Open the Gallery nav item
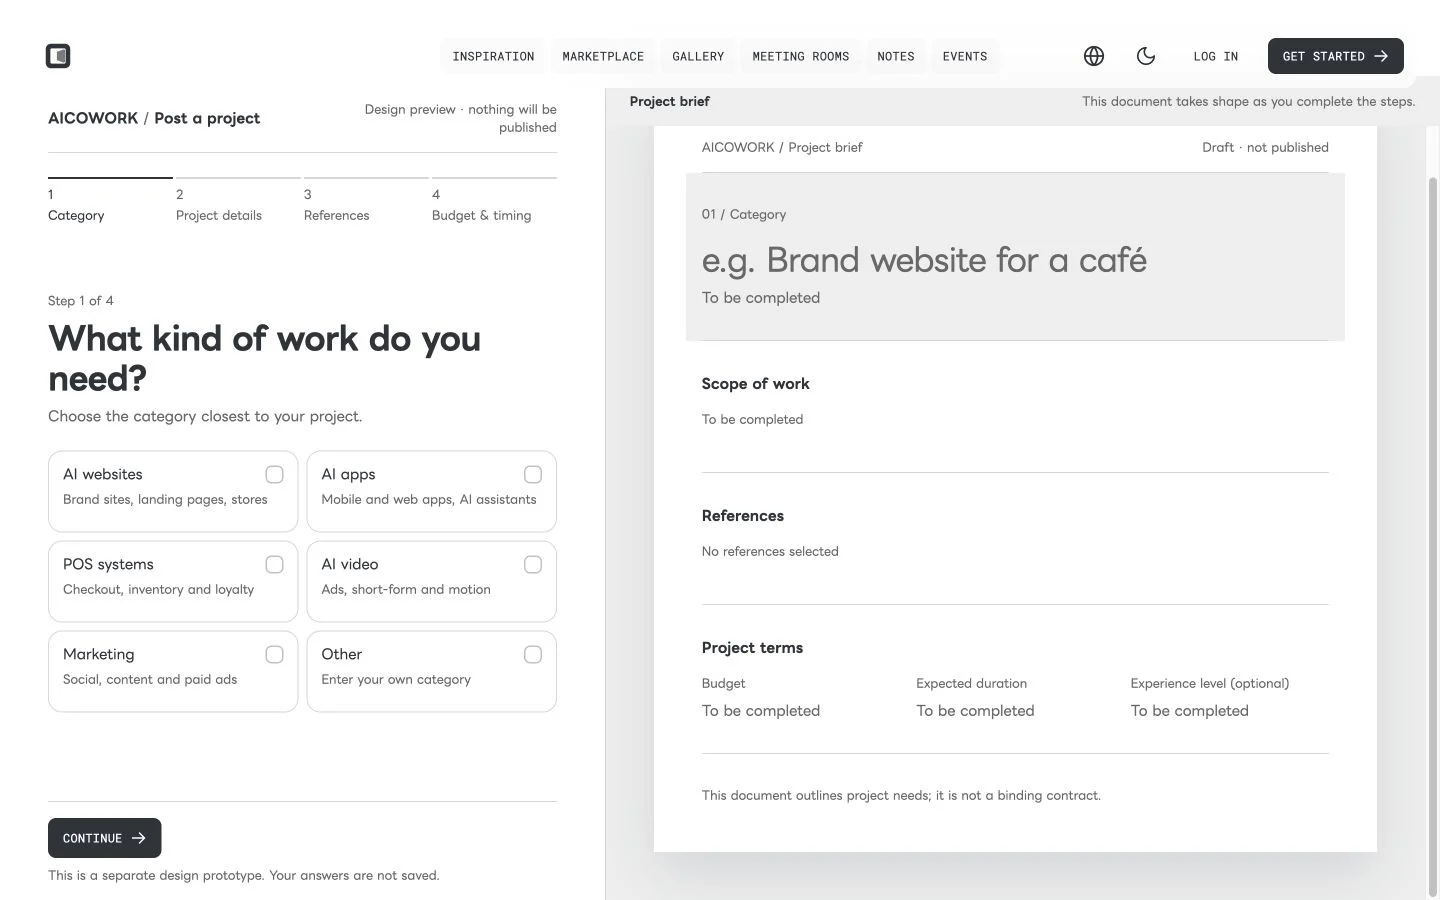Image resolution: width=1440 pixels, height=900 pixels. point(698,56)
